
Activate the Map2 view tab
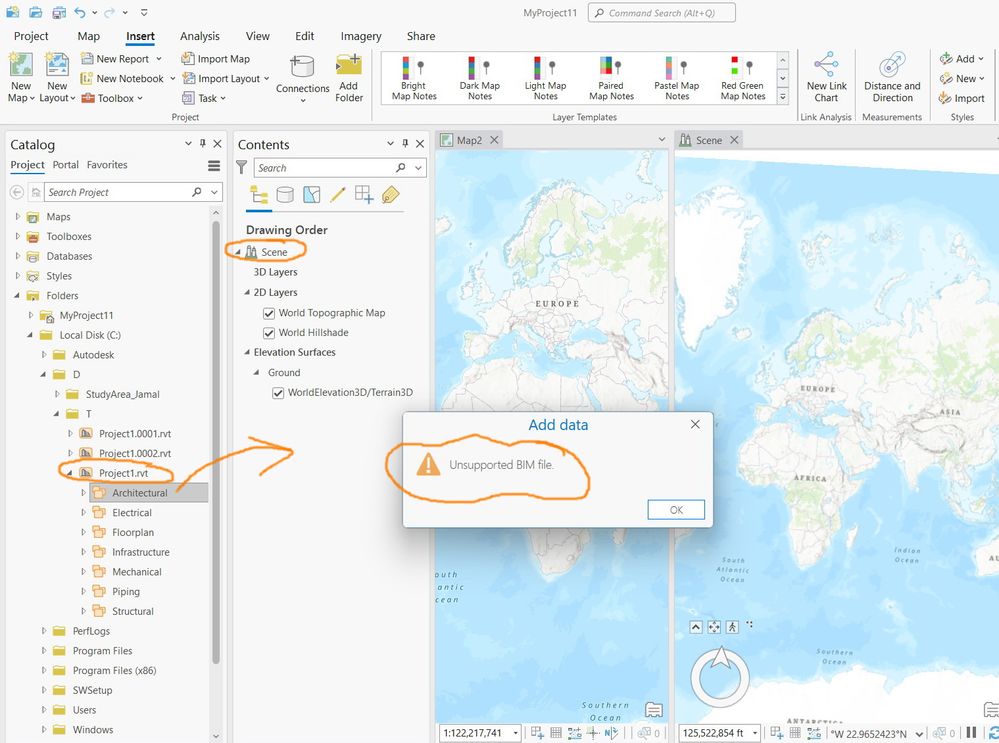(469, 140)
